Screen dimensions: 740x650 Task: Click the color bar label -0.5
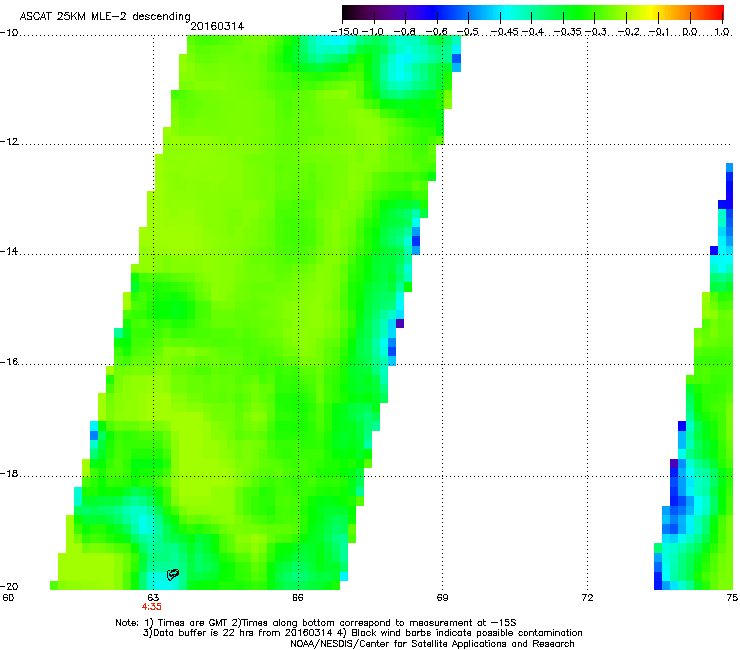tap(468, 32)
